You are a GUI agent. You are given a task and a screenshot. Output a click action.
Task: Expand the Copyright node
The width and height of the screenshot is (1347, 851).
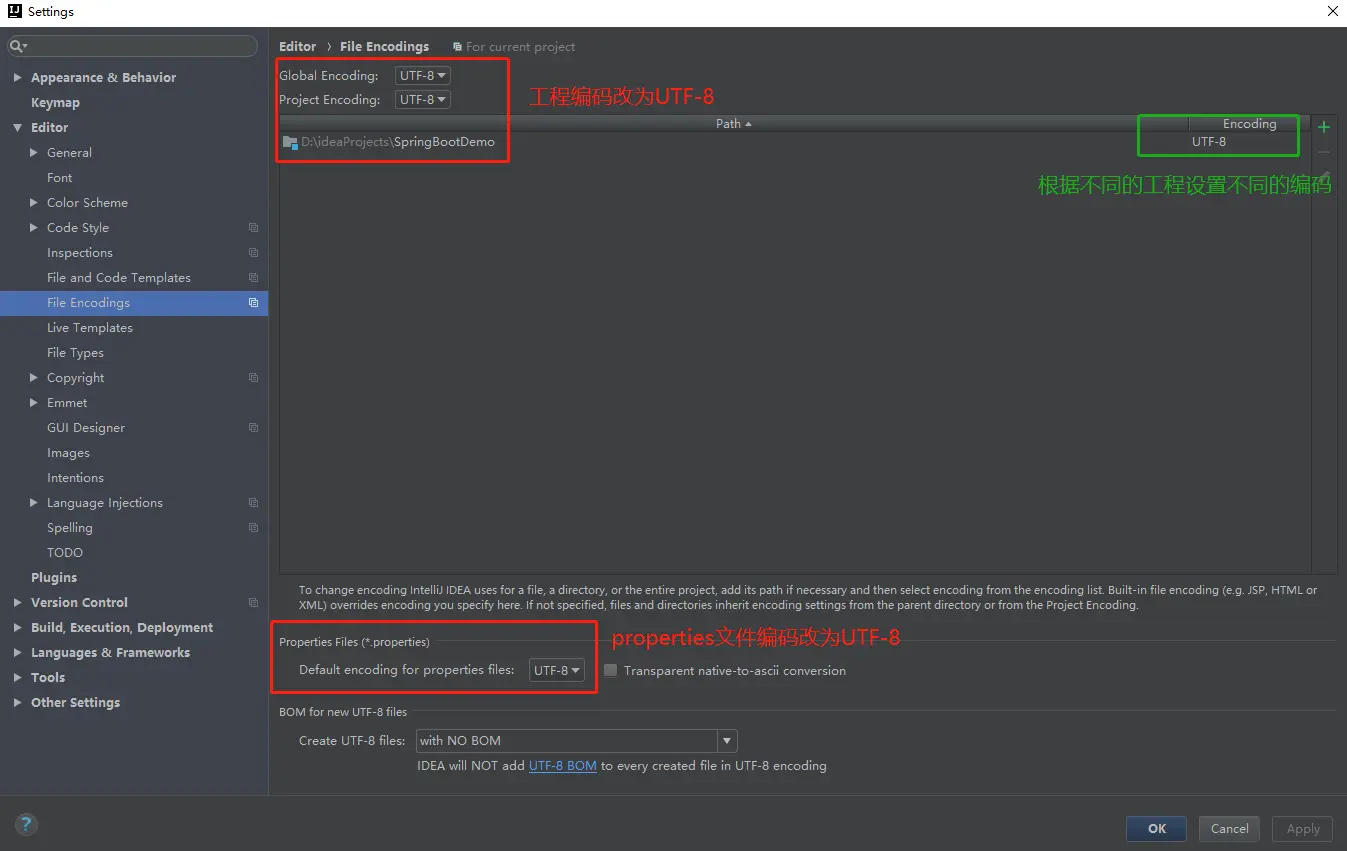(x=34, y=378)
